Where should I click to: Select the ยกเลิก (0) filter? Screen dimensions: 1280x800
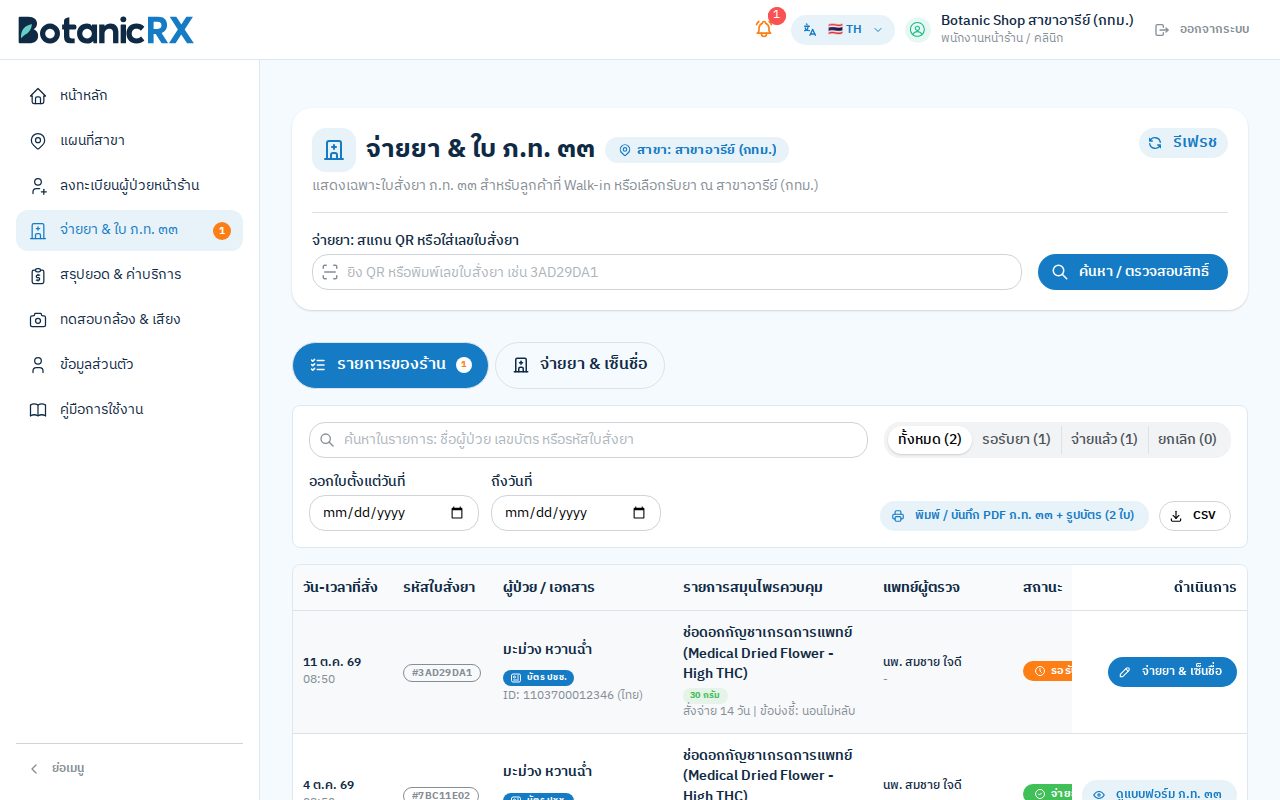1187,440
